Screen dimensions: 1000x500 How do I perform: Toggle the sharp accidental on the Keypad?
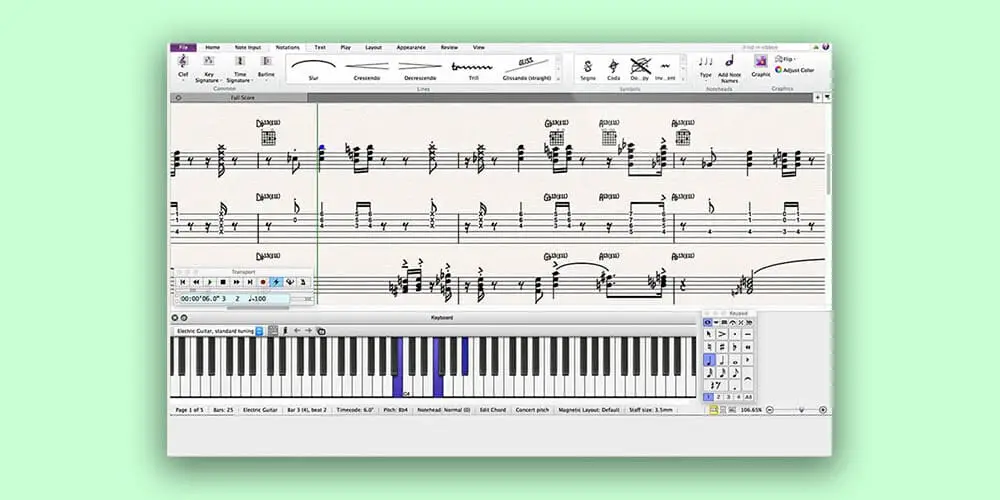722,346
